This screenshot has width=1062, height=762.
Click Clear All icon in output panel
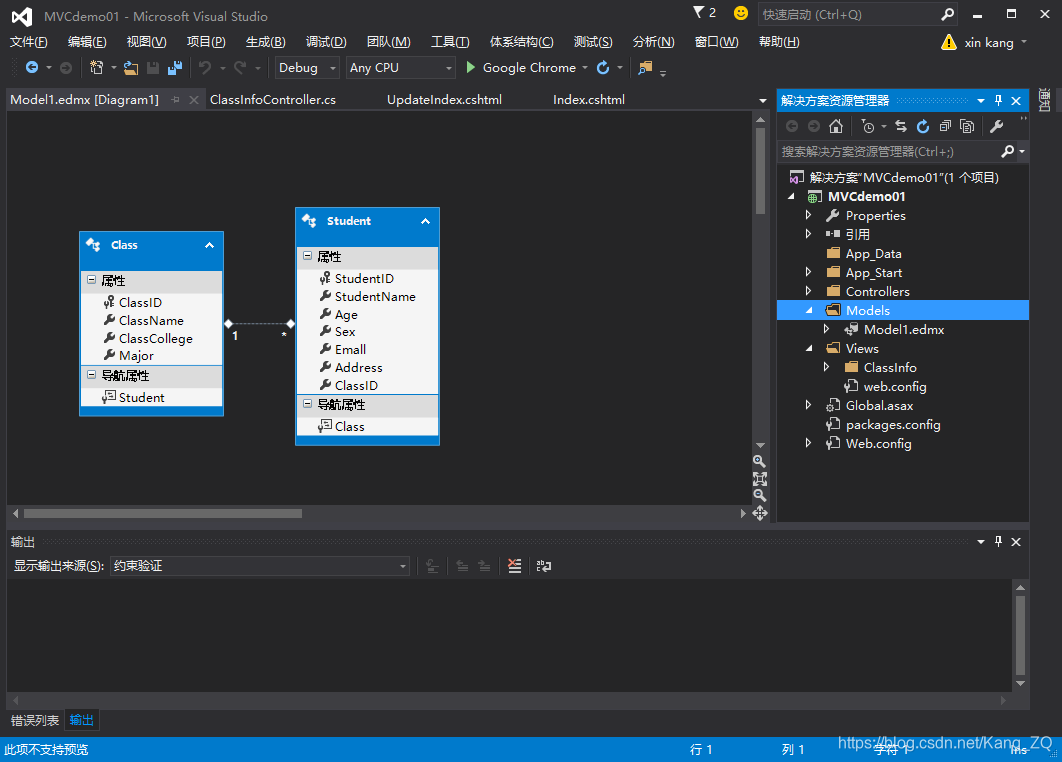click(x=514, y=566)
